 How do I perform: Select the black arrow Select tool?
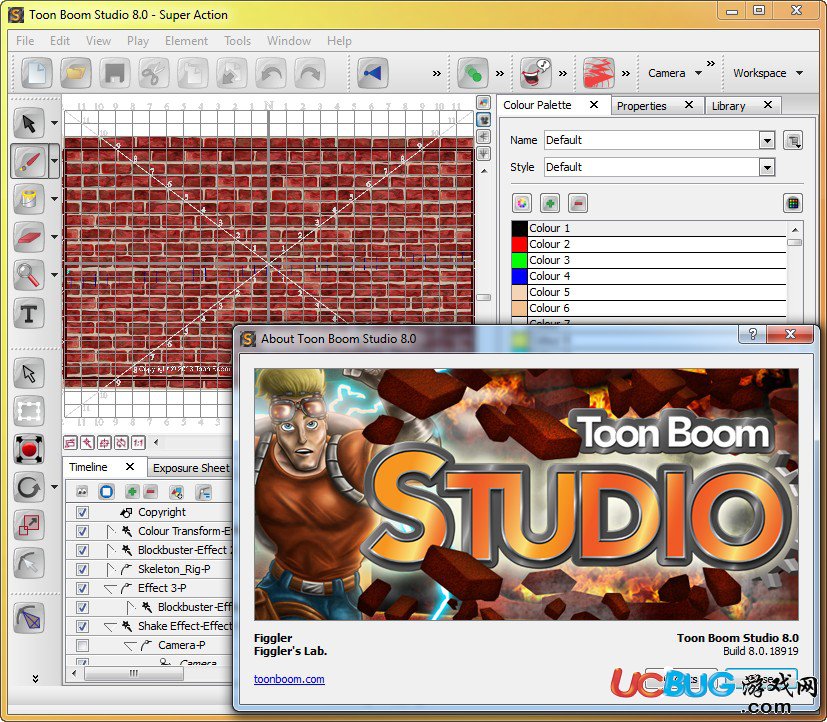pos(28,123)
